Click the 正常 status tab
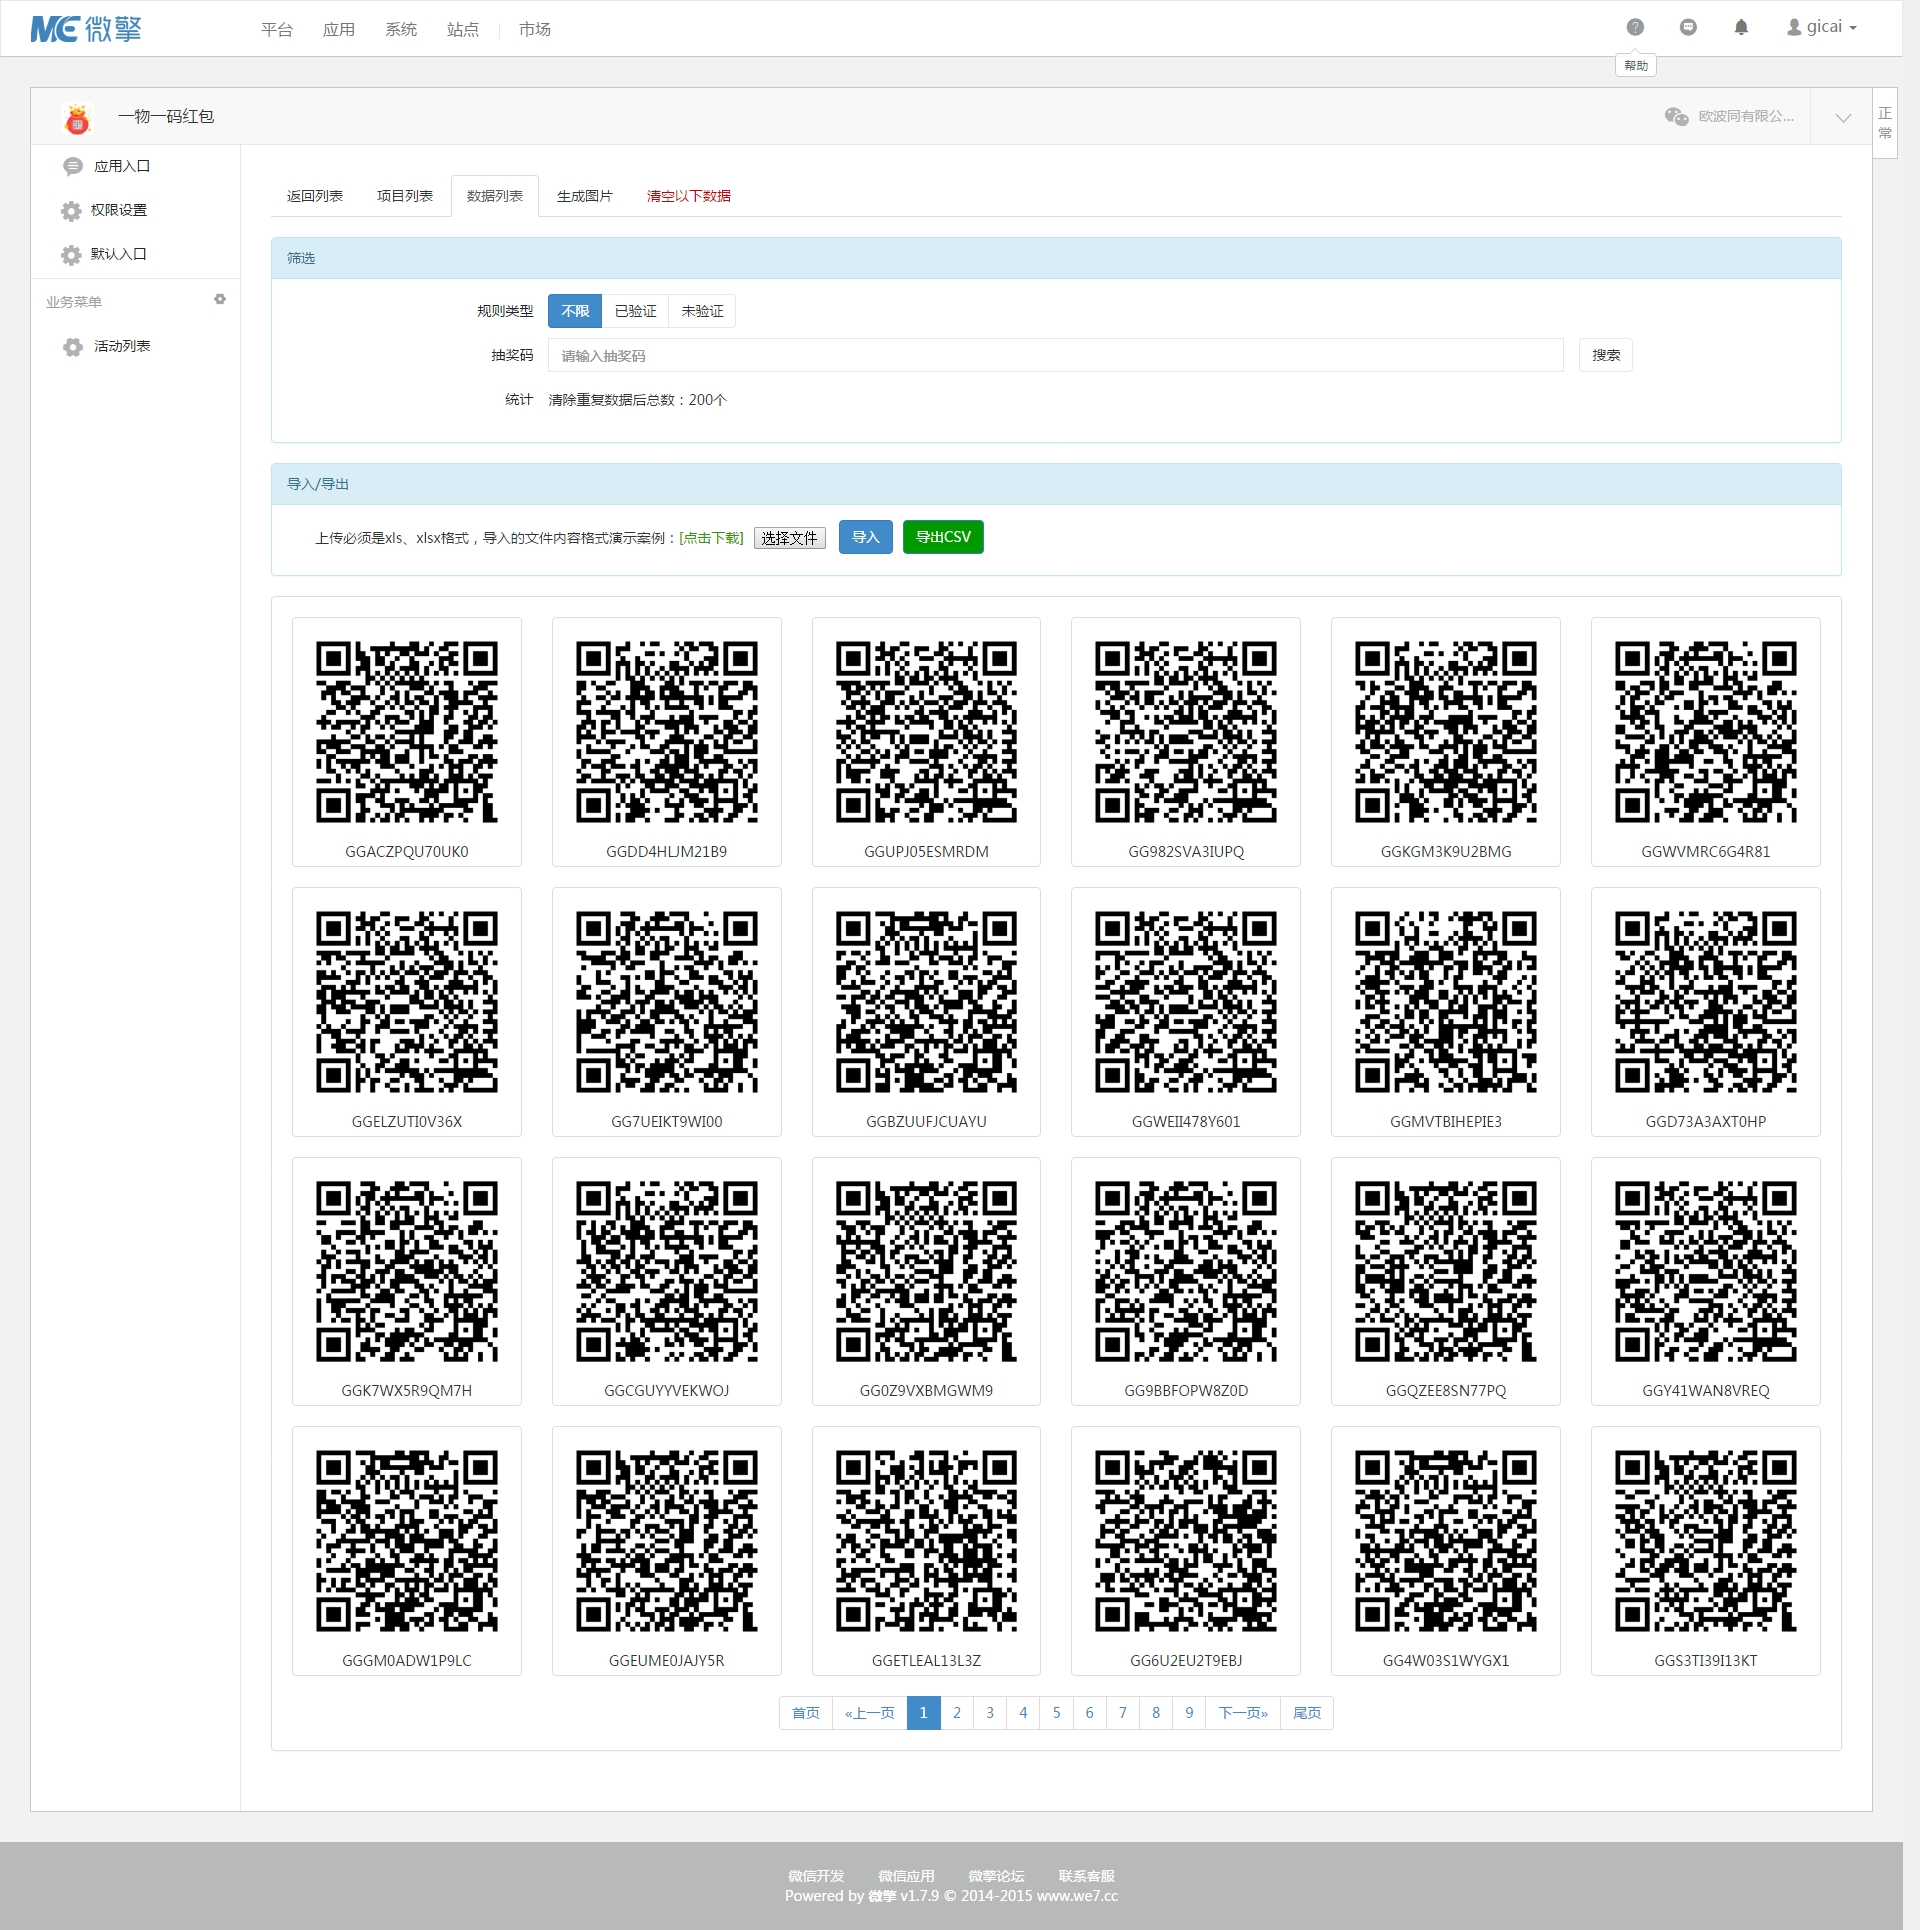This screenshot has width=1920, height=1930. 1885,123
